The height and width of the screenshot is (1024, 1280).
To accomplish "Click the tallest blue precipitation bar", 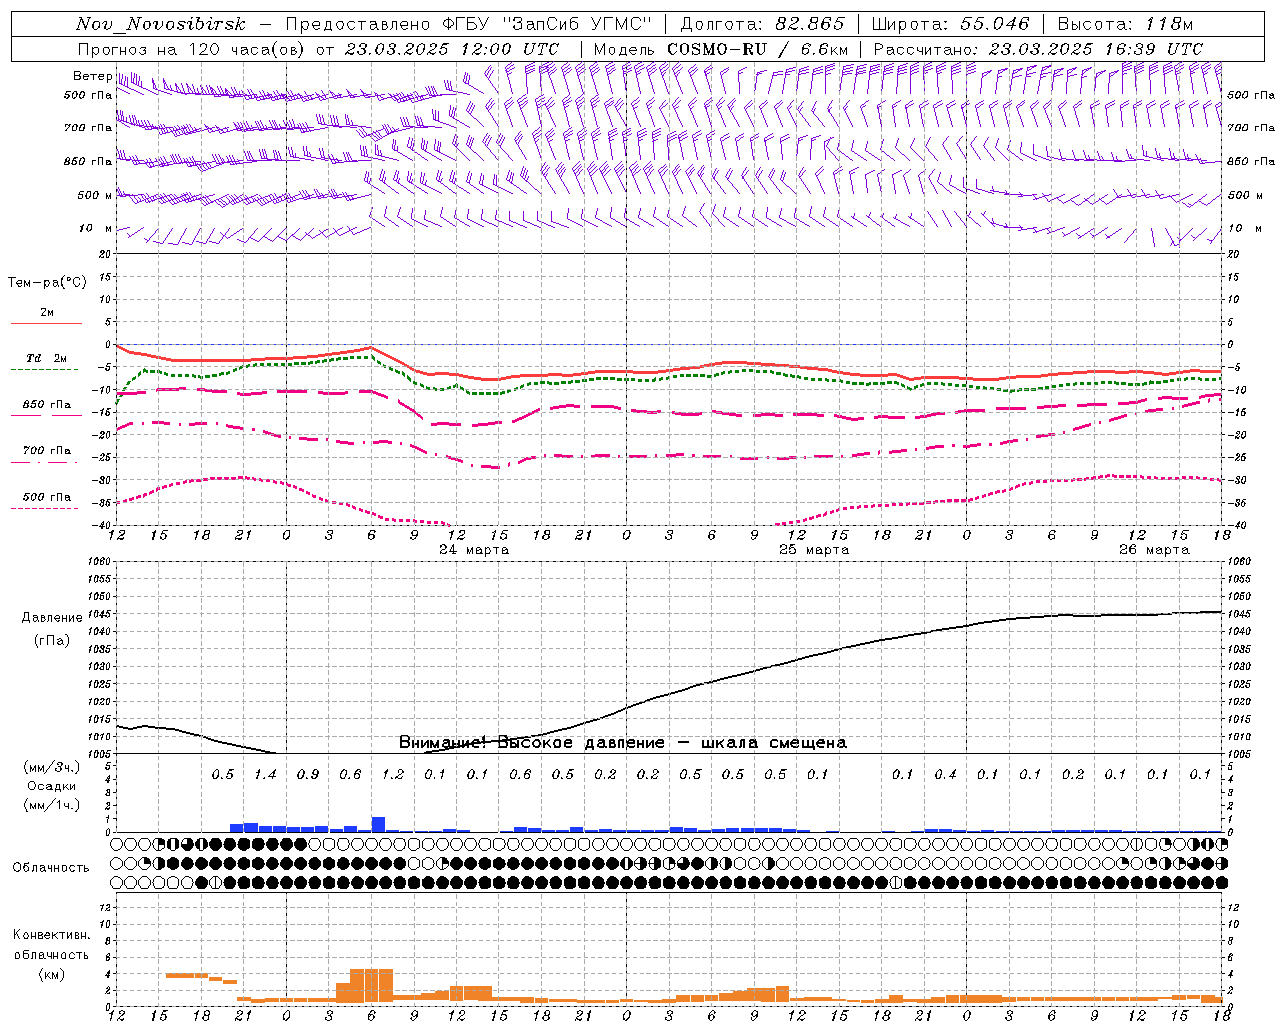I will [x=378, y=825].
